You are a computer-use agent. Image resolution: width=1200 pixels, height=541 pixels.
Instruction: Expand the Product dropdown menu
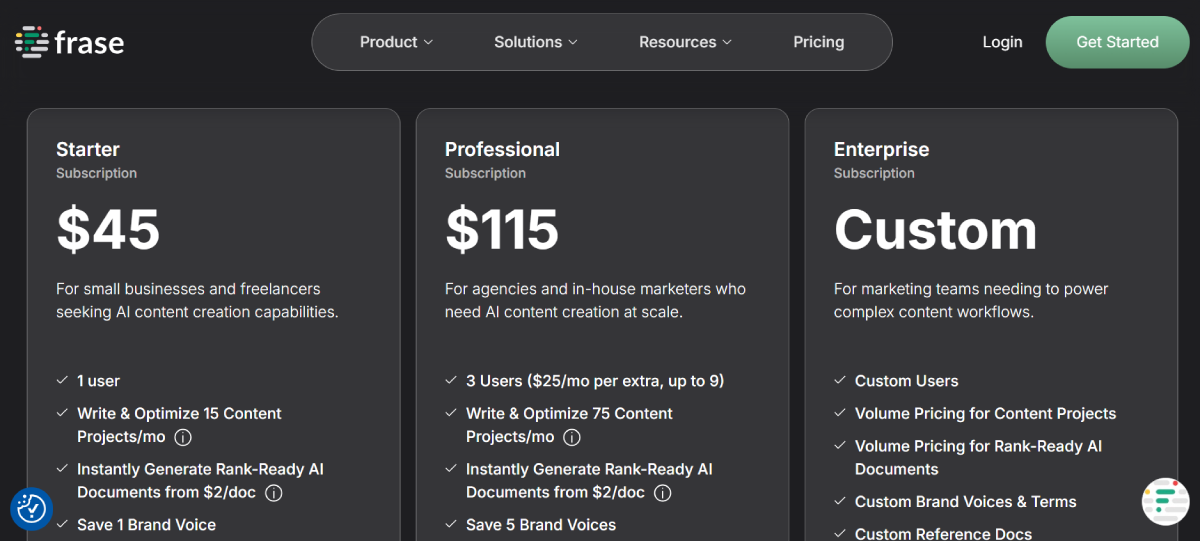click(x=396, y=42)
